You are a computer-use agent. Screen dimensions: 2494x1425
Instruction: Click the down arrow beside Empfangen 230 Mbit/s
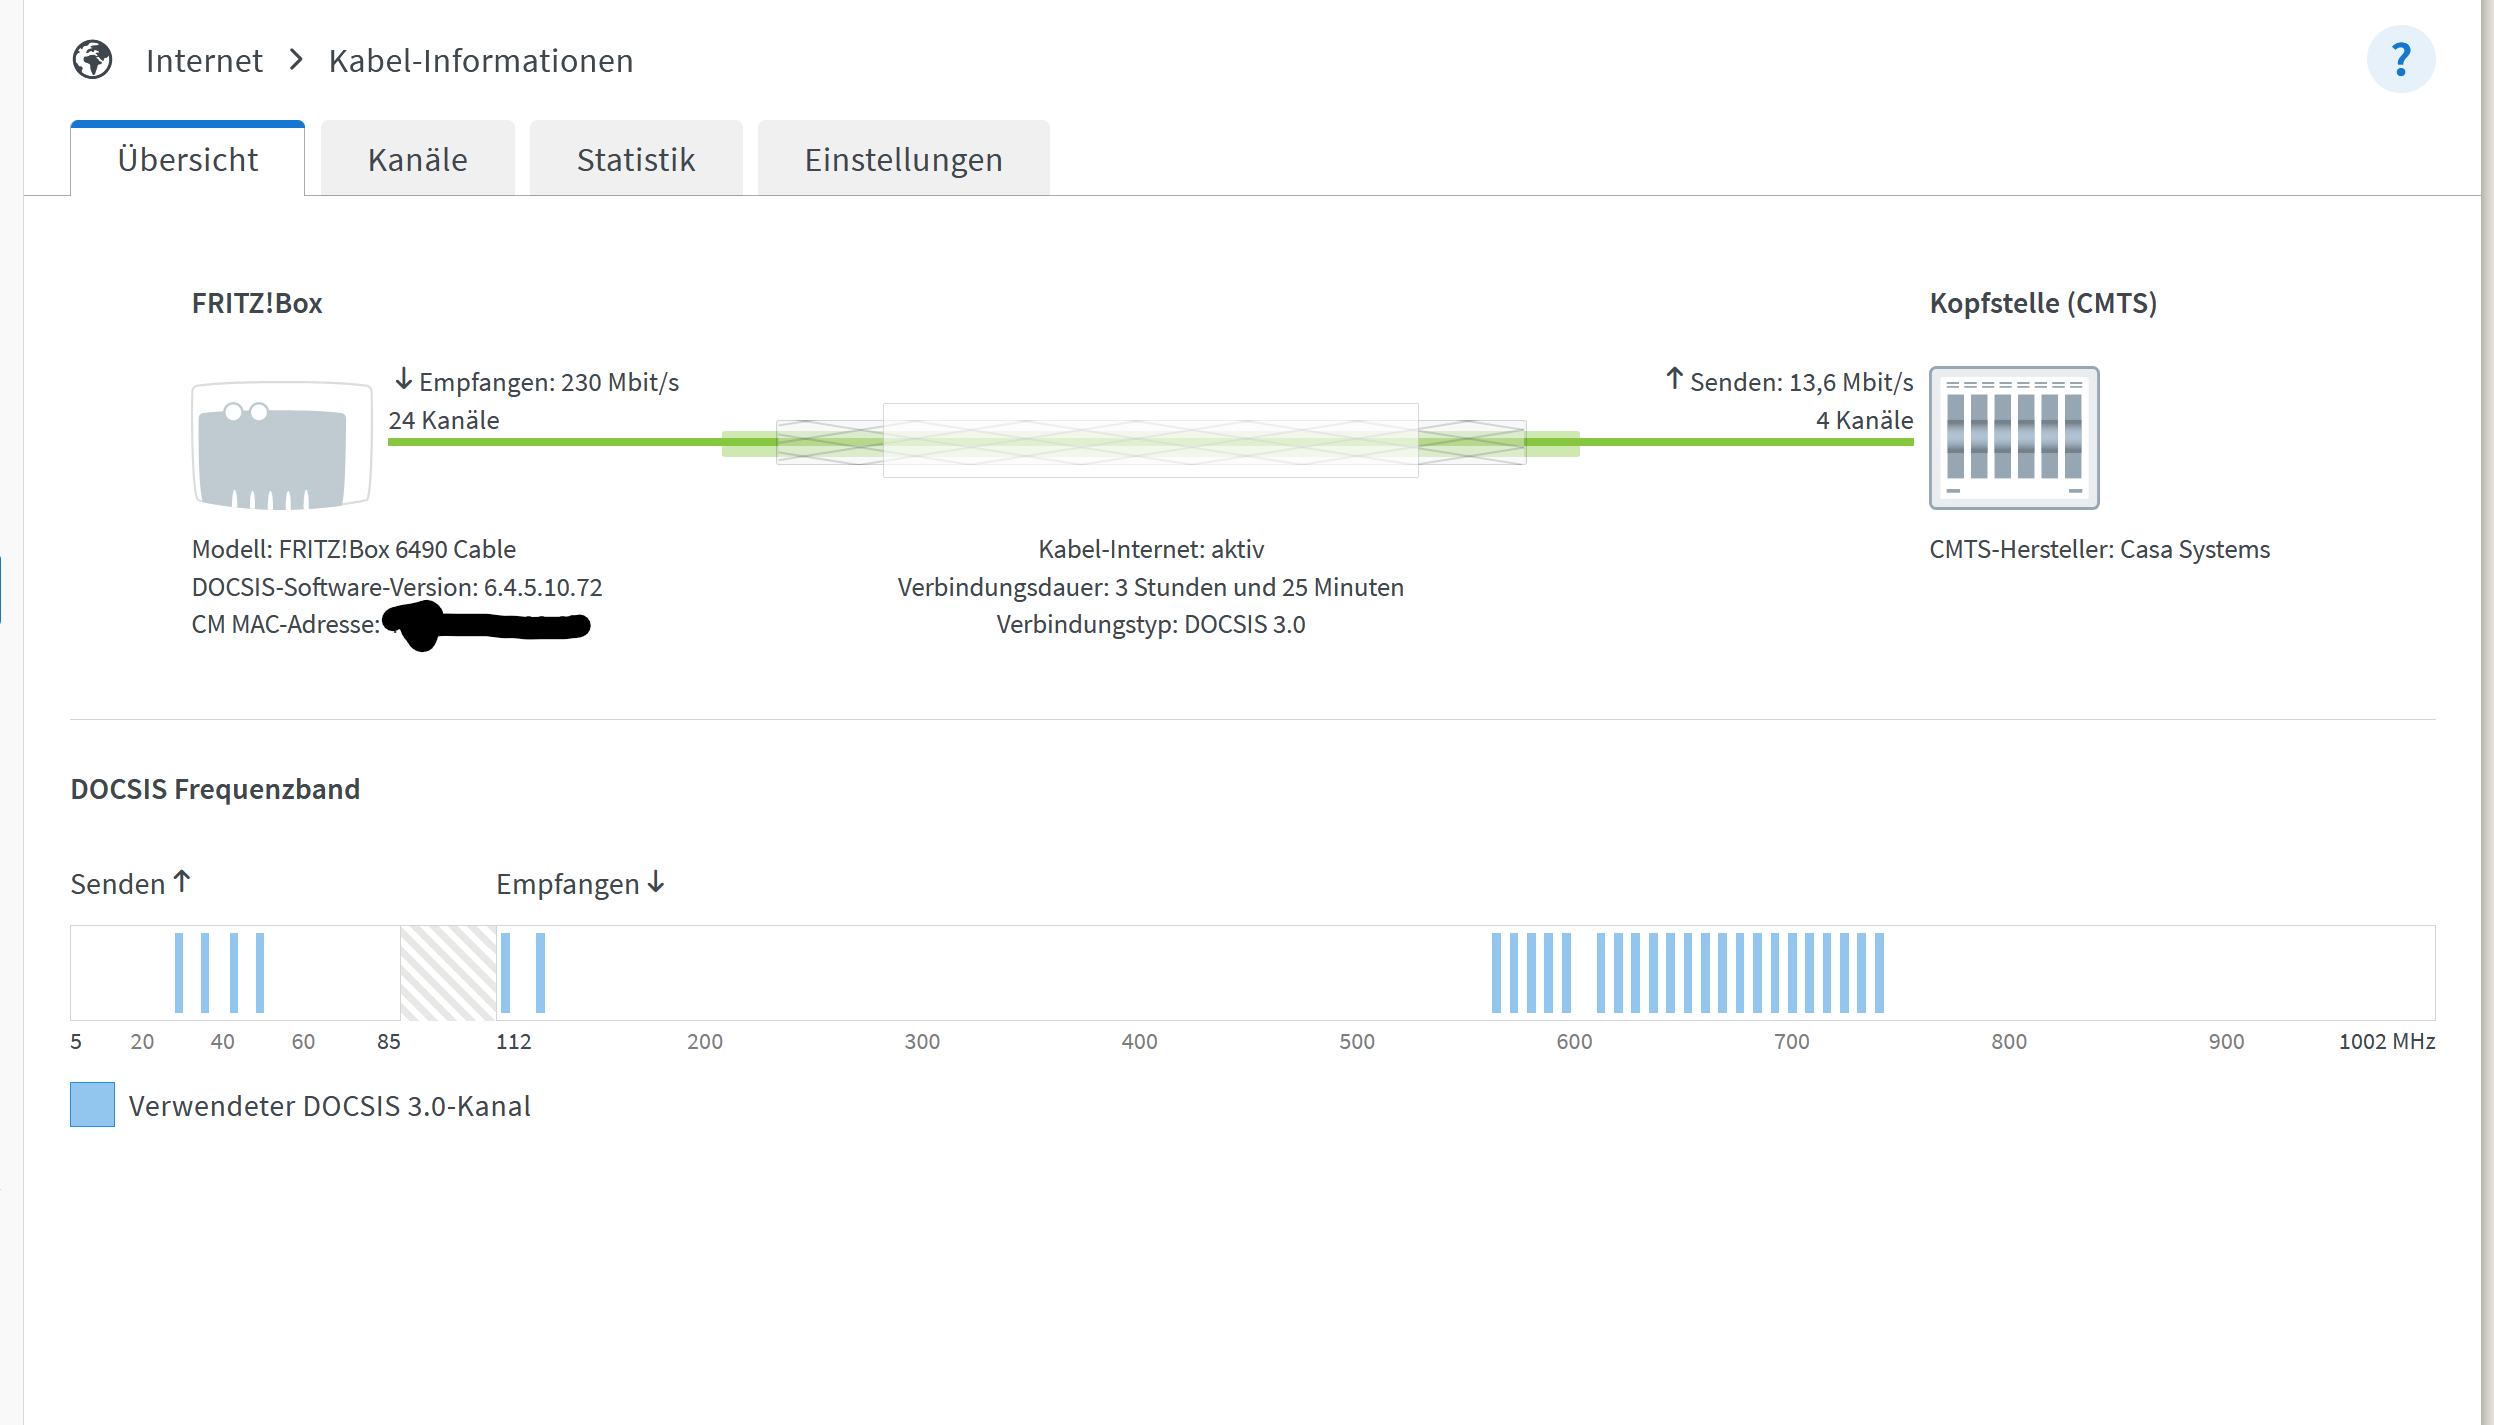pyautogui.click(x=404, y=379)
